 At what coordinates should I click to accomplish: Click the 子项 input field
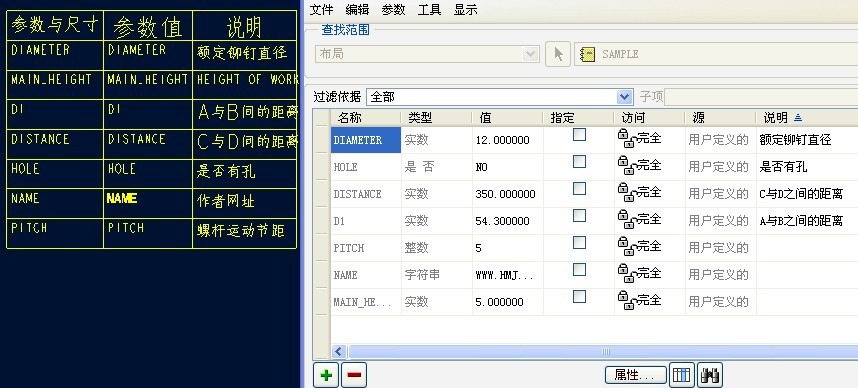(761, 97)
